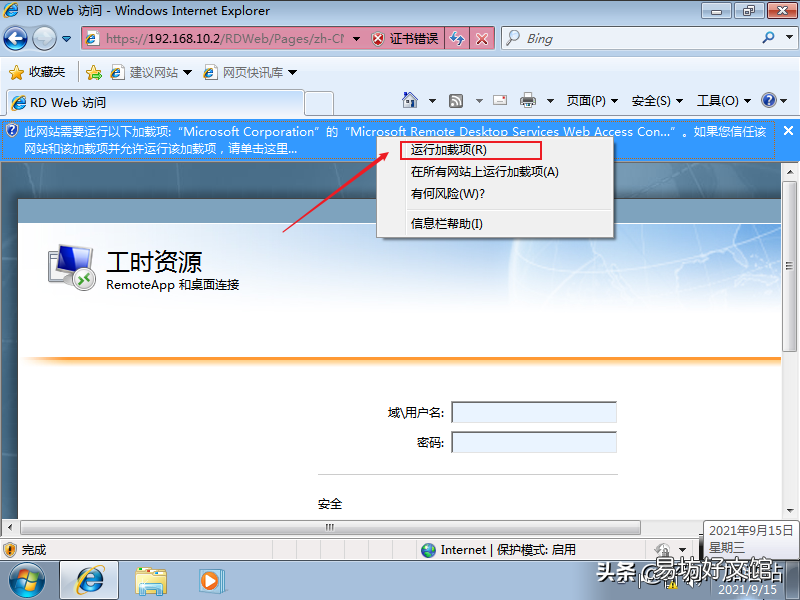
Task: Open the search provider dropdown
Action: click(789, 37)
